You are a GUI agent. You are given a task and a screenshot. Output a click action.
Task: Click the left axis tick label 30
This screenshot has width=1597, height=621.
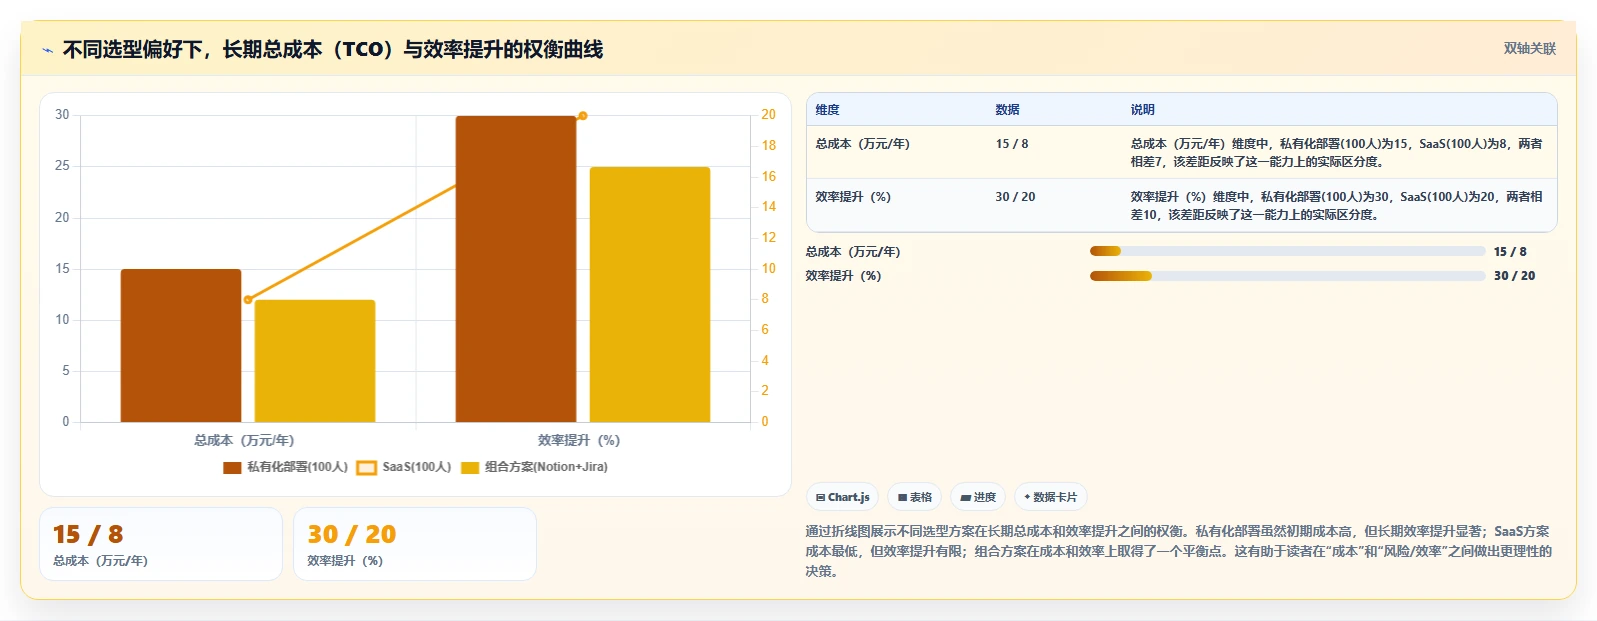click(62, 115)
